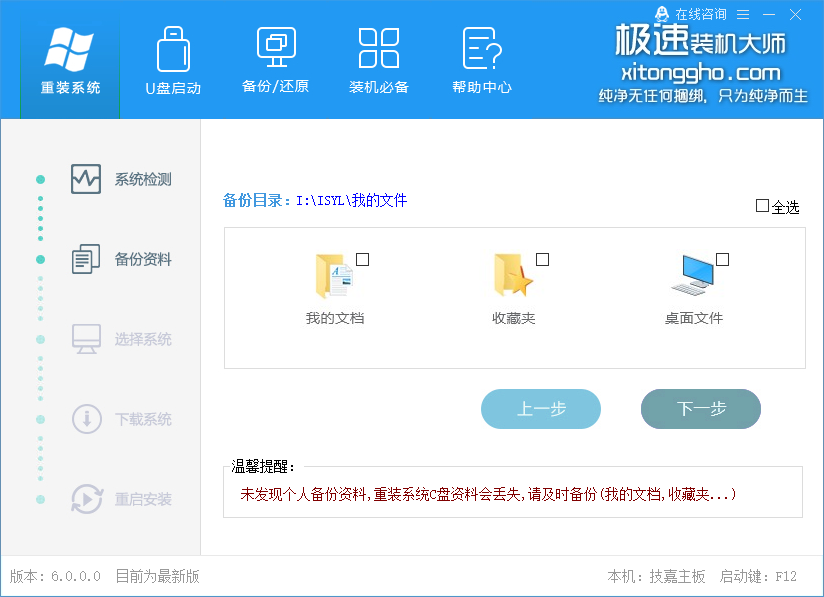Click the 启动键: F12 status text
The width and height of the screenshot is (824, 597).
click(758, 577)
